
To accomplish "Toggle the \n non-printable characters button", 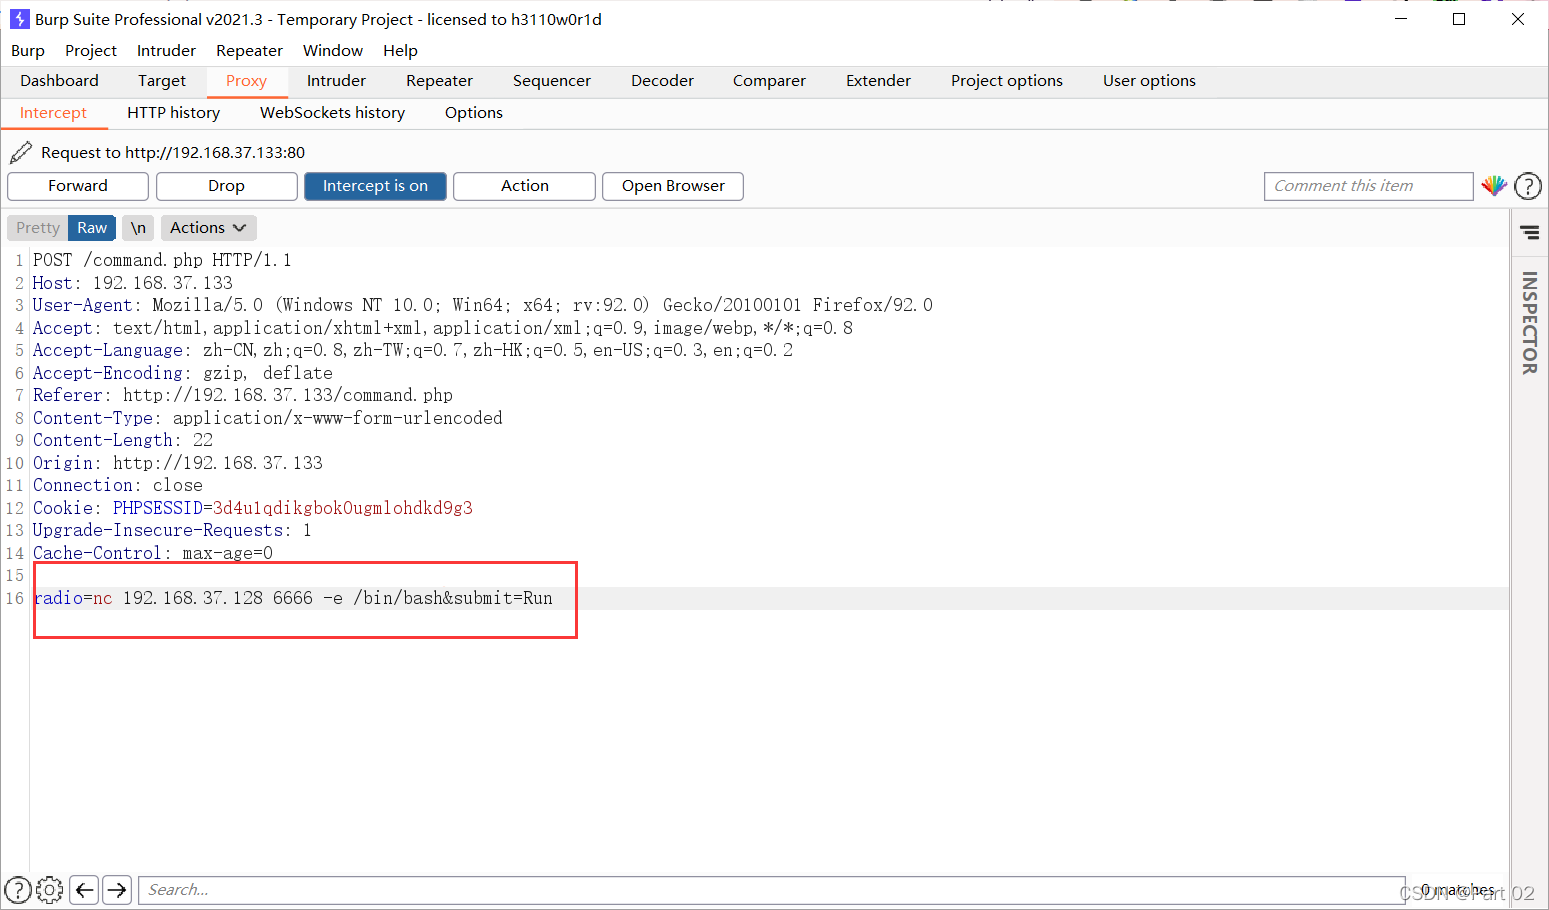I will coord(138,228).
